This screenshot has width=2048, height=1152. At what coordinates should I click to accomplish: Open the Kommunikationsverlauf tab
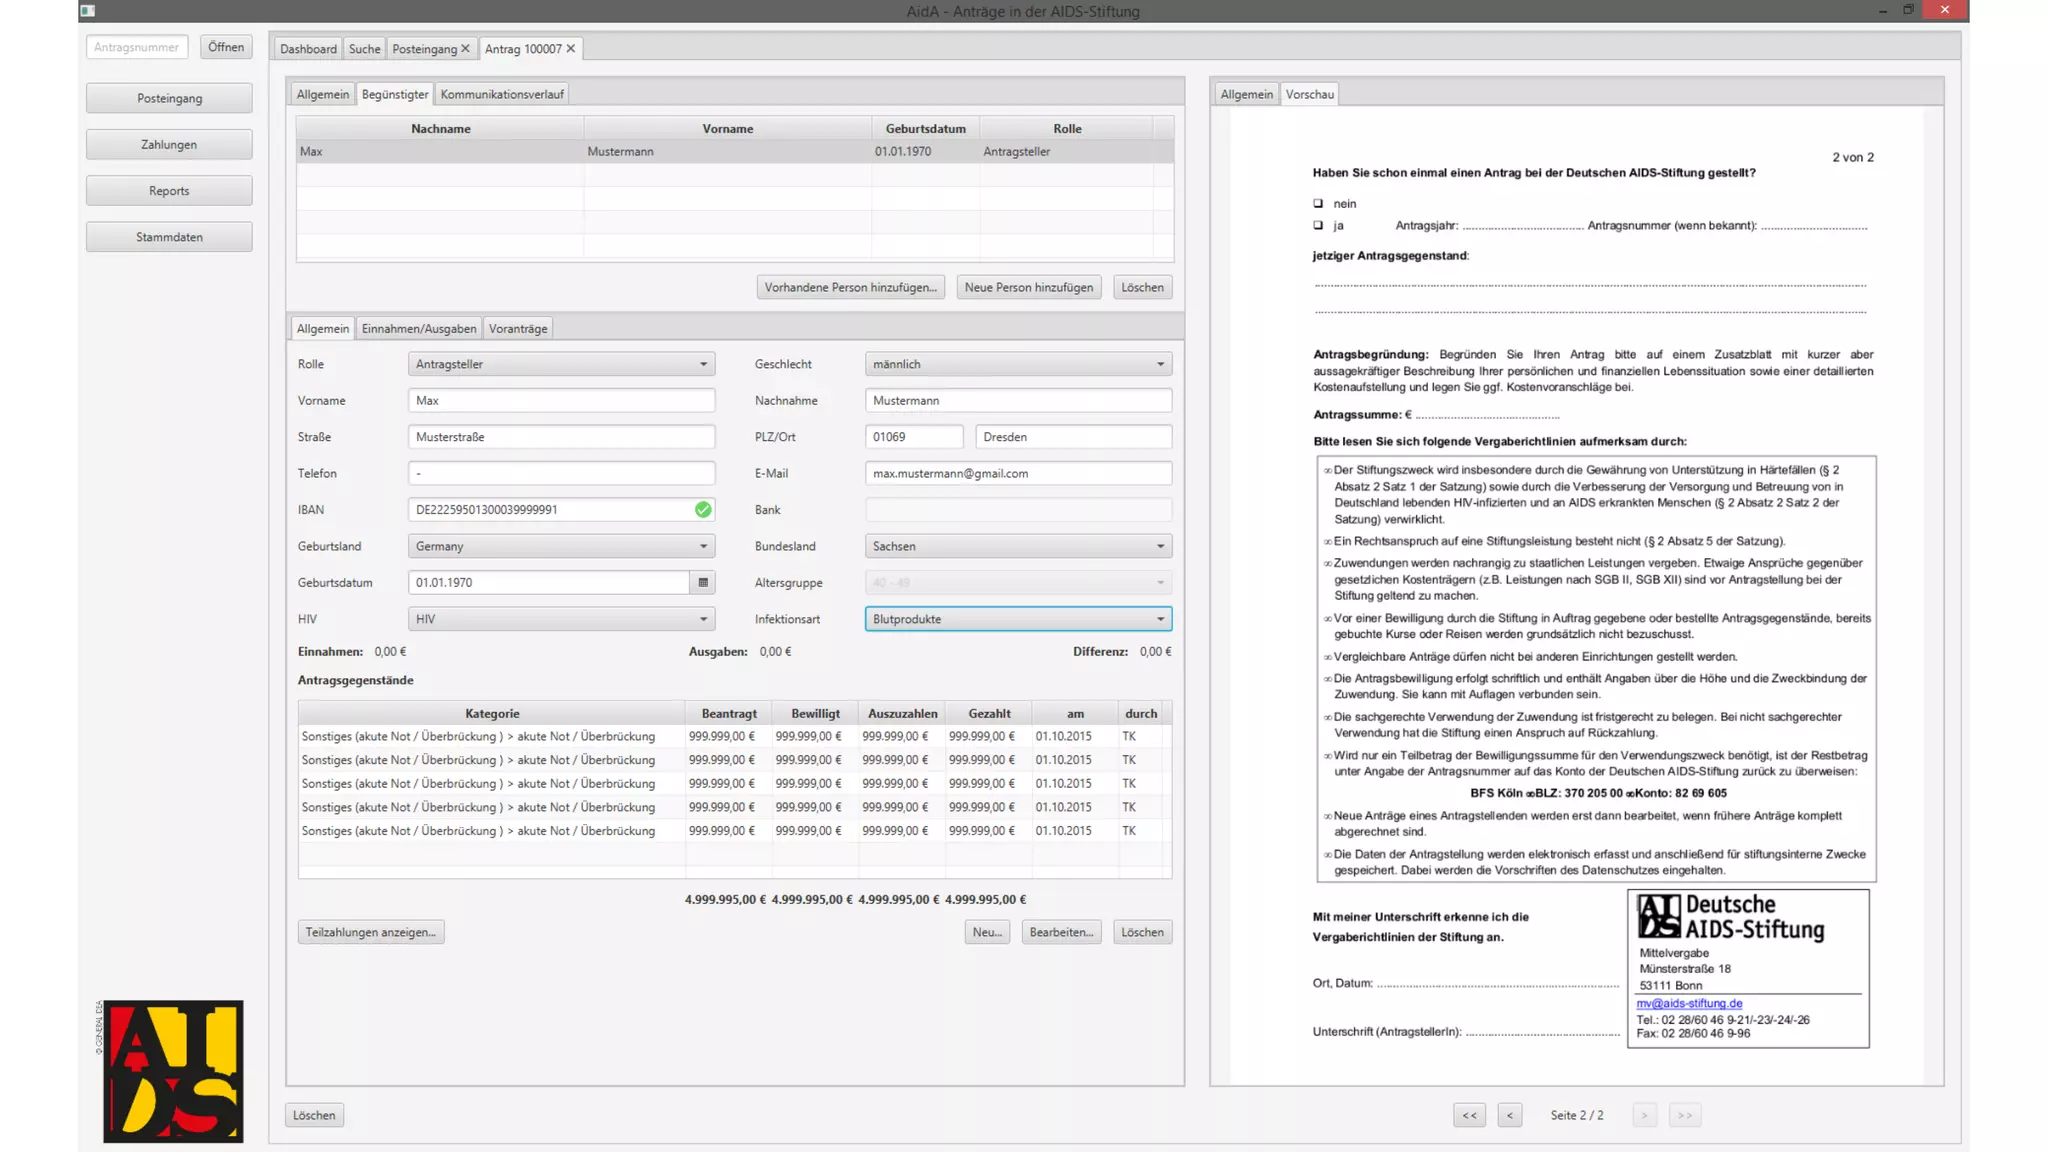[502, 94]
